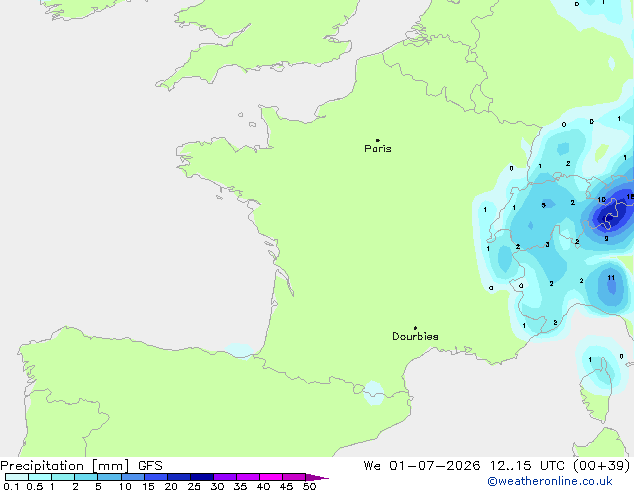Click the Paris location dot marker
Screen dimensions: 634x490
[x=378, y=140]
